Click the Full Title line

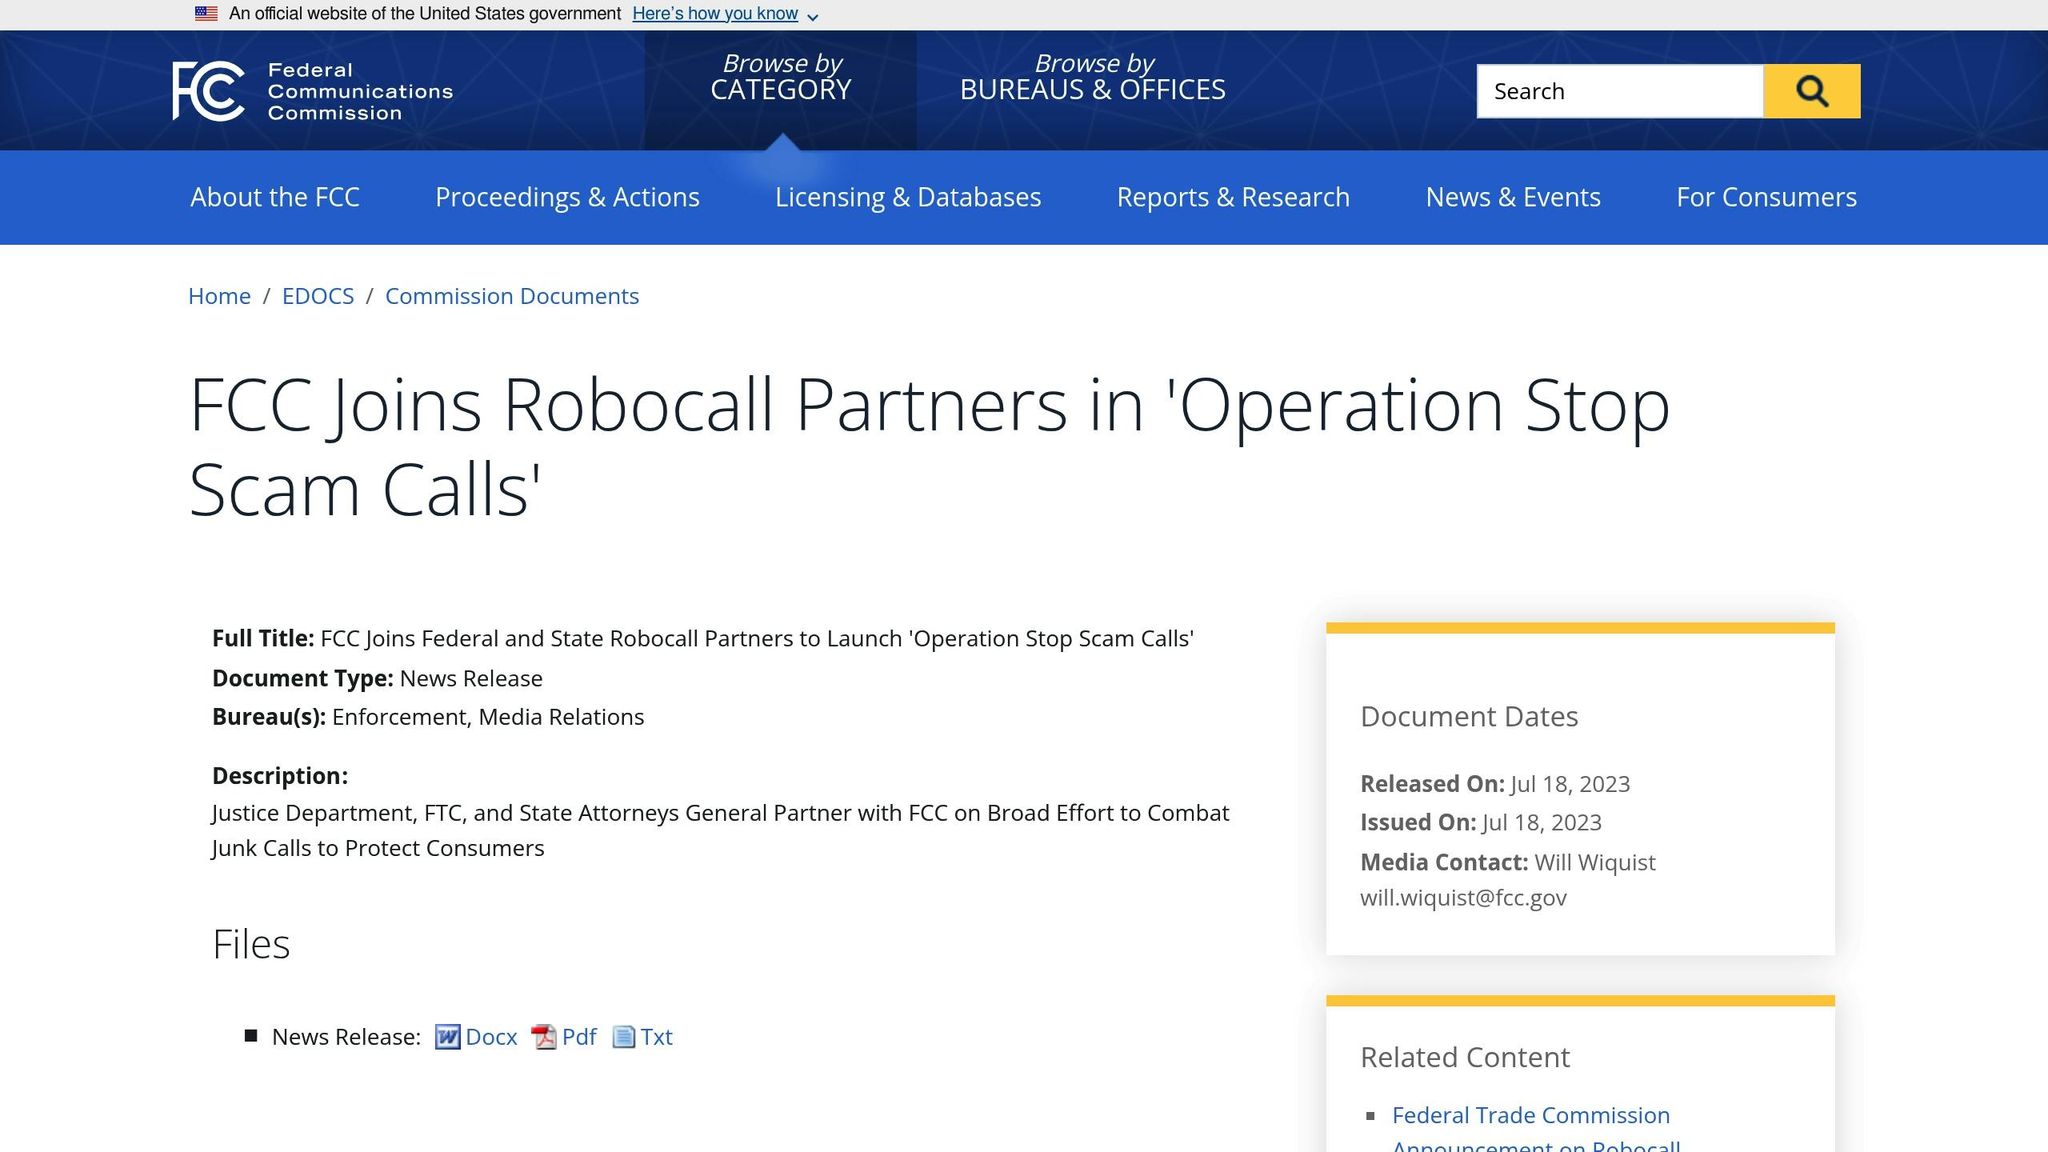(703, 638)
